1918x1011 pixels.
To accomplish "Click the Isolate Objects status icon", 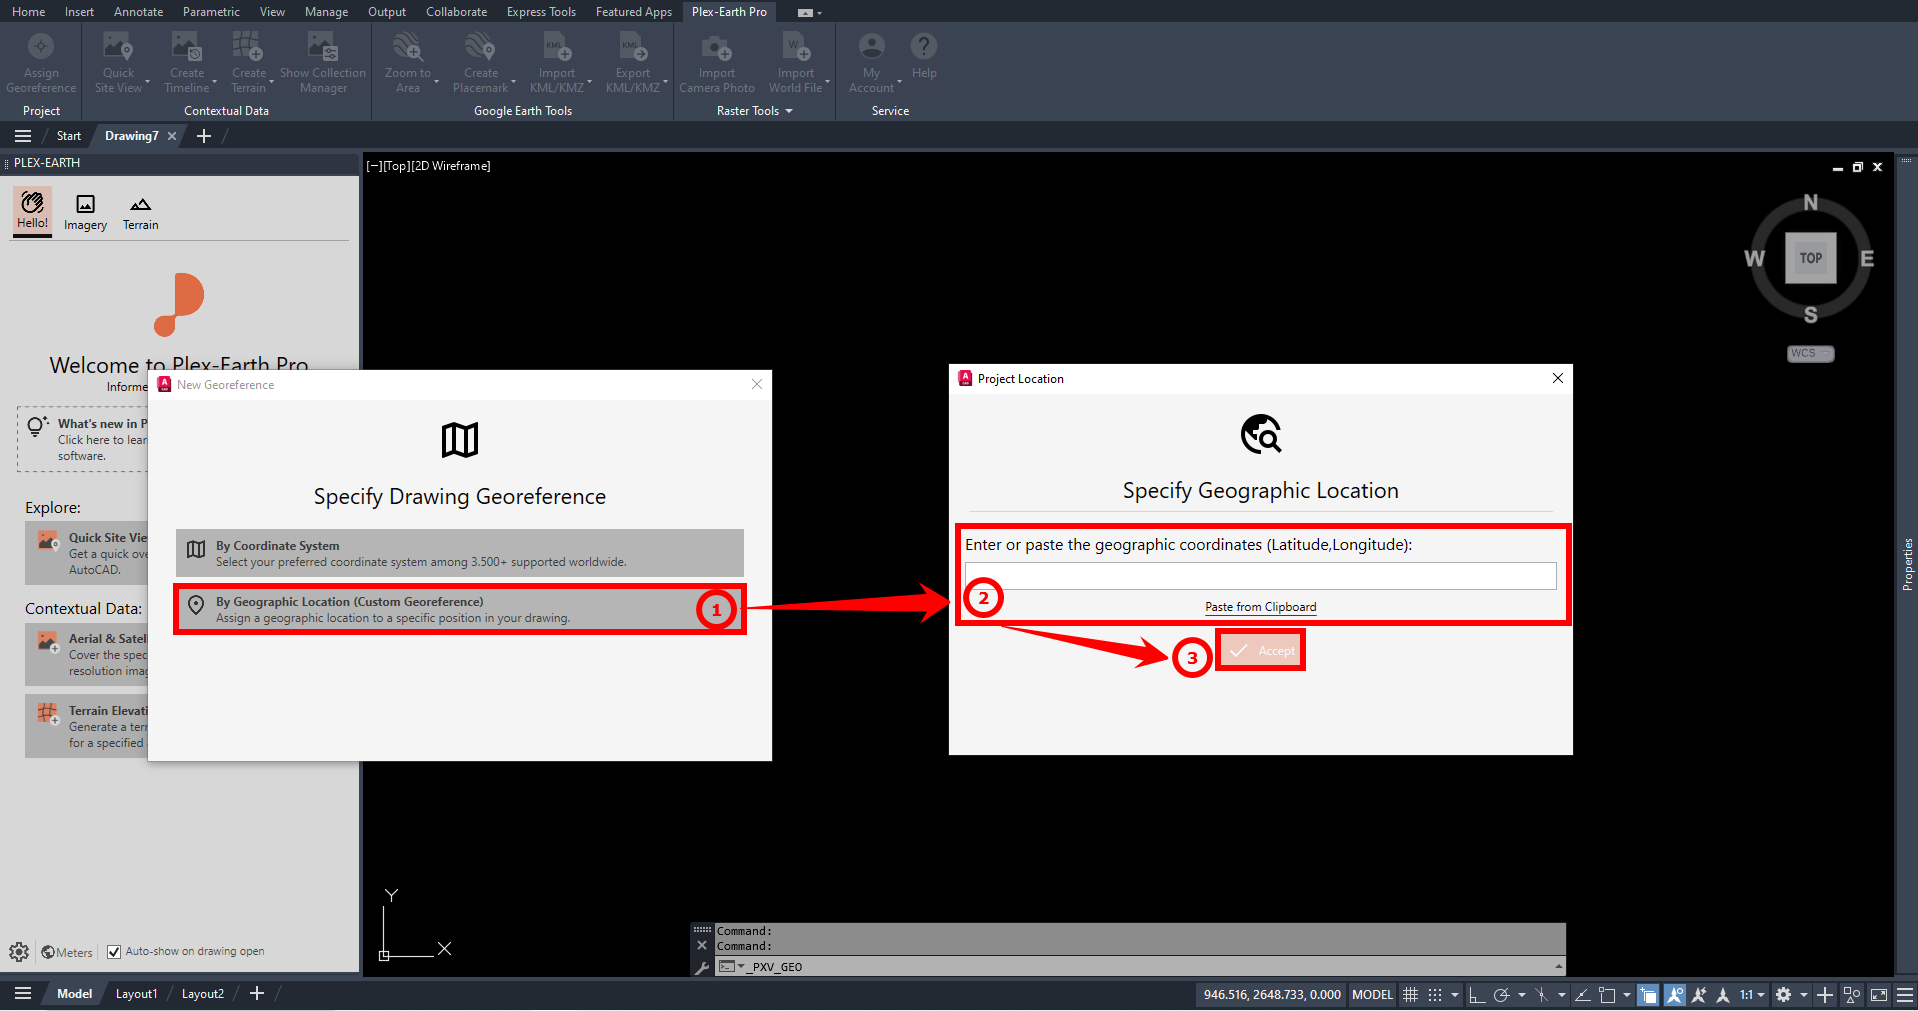I will (x=1852, y=995).
